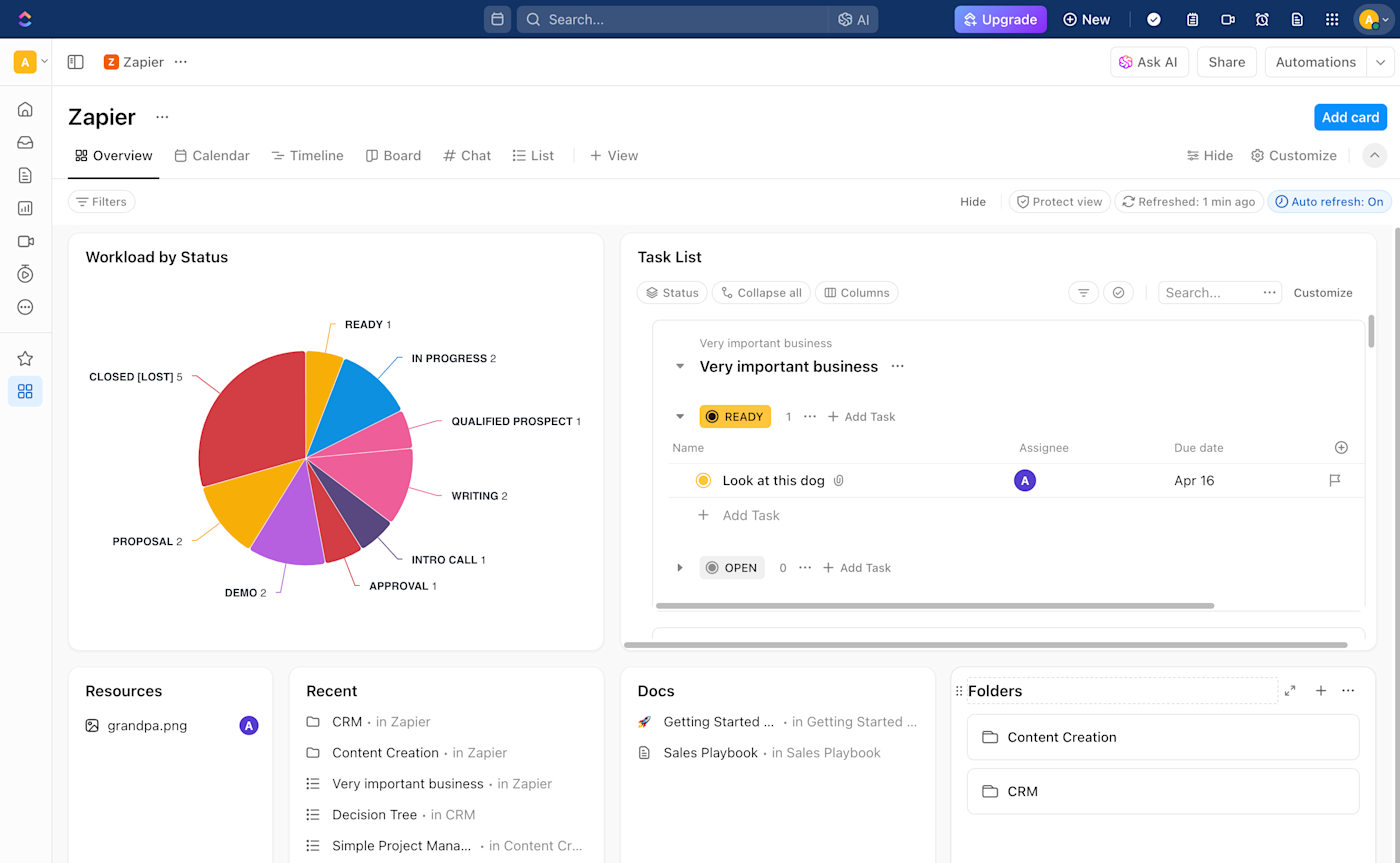This screenshot has width=1400, height=863.
Task: Switch to the Board tab
Action: click(393, 156)
